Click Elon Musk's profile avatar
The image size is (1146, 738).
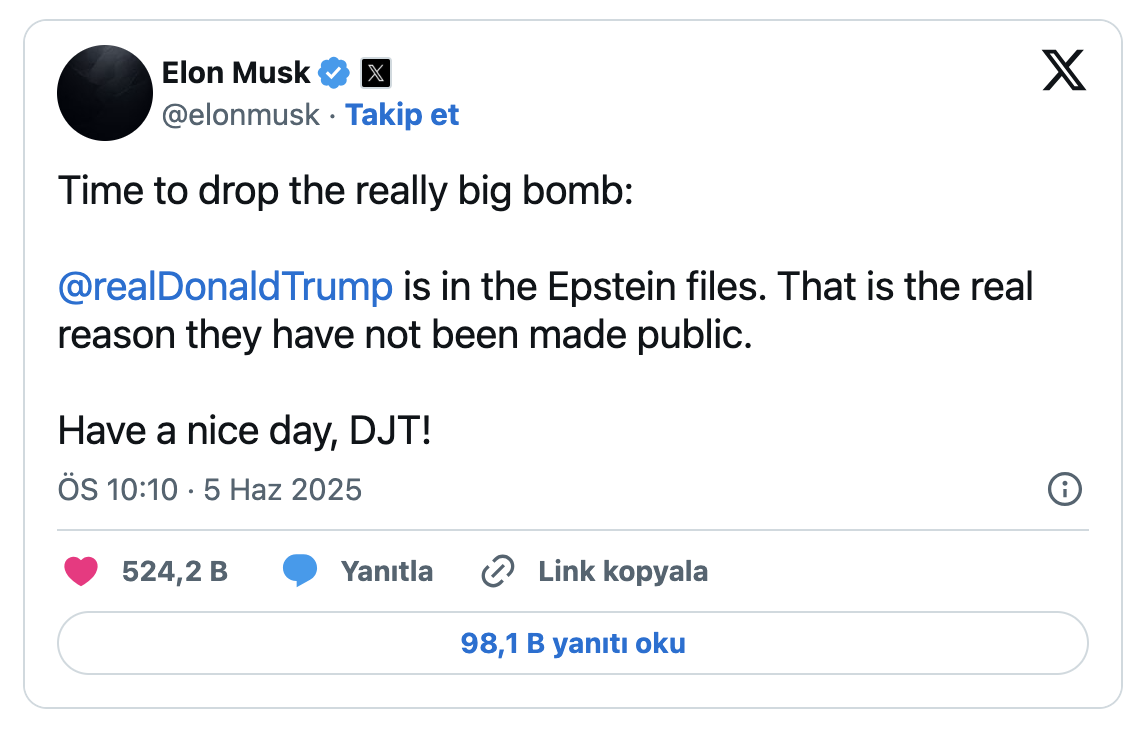point(105,93)
